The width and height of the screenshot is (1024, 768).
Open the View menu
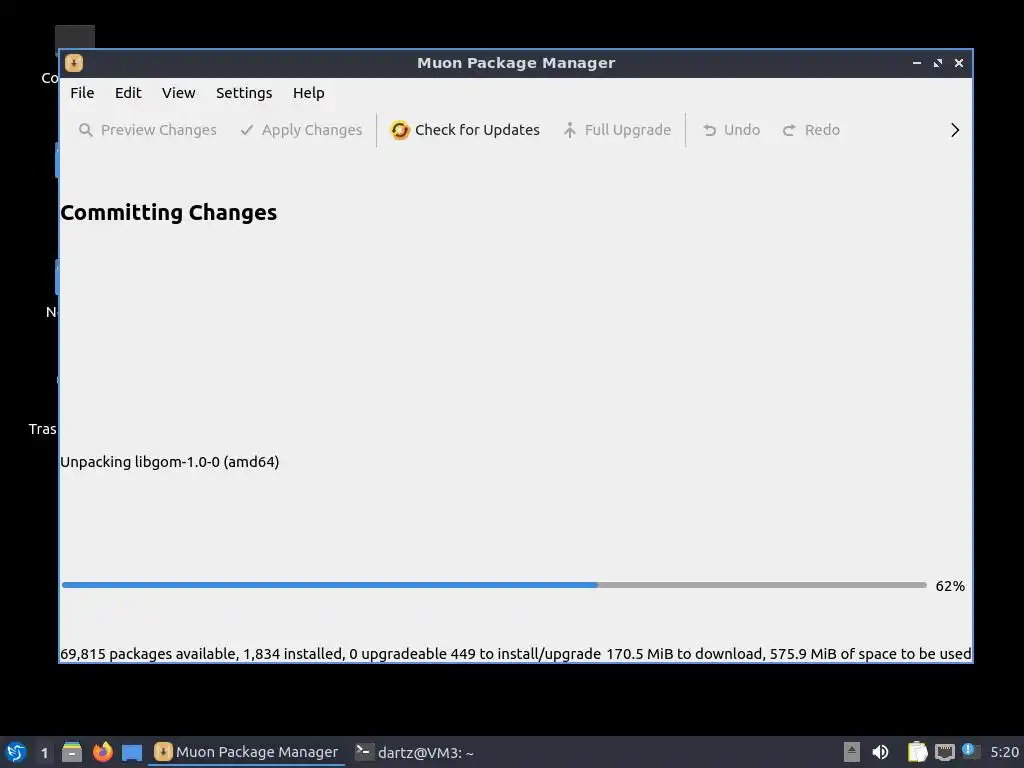point(178,93)
